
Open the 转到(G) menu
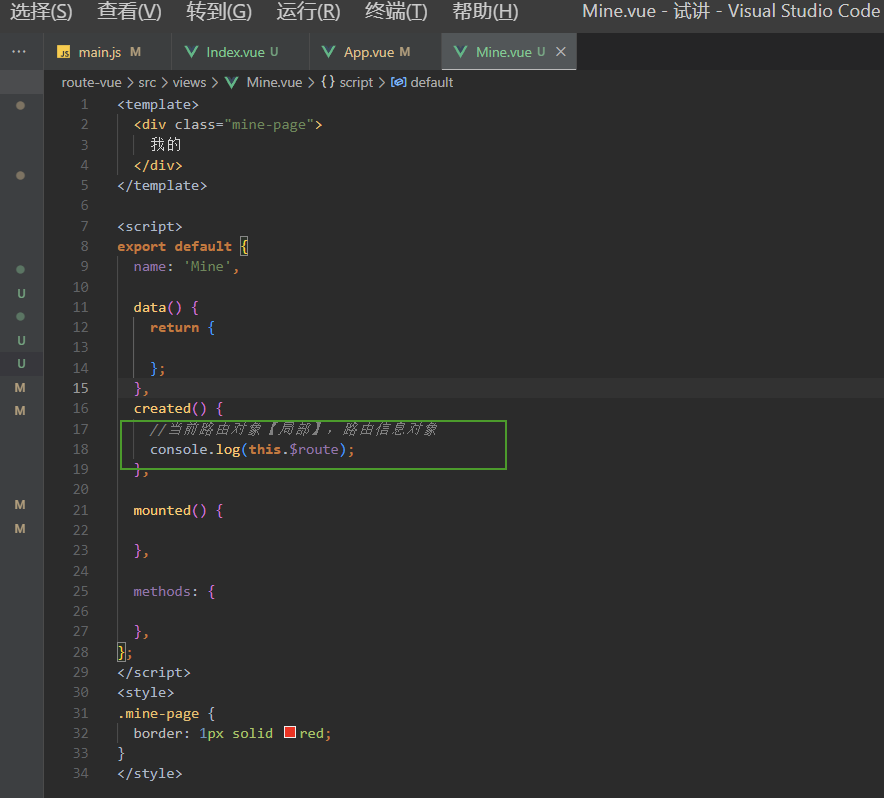219,11
